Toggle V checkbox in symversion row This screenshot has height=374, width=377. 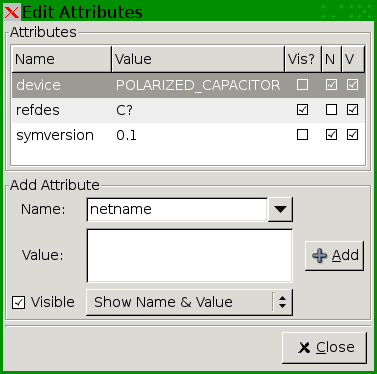[353, 135]
